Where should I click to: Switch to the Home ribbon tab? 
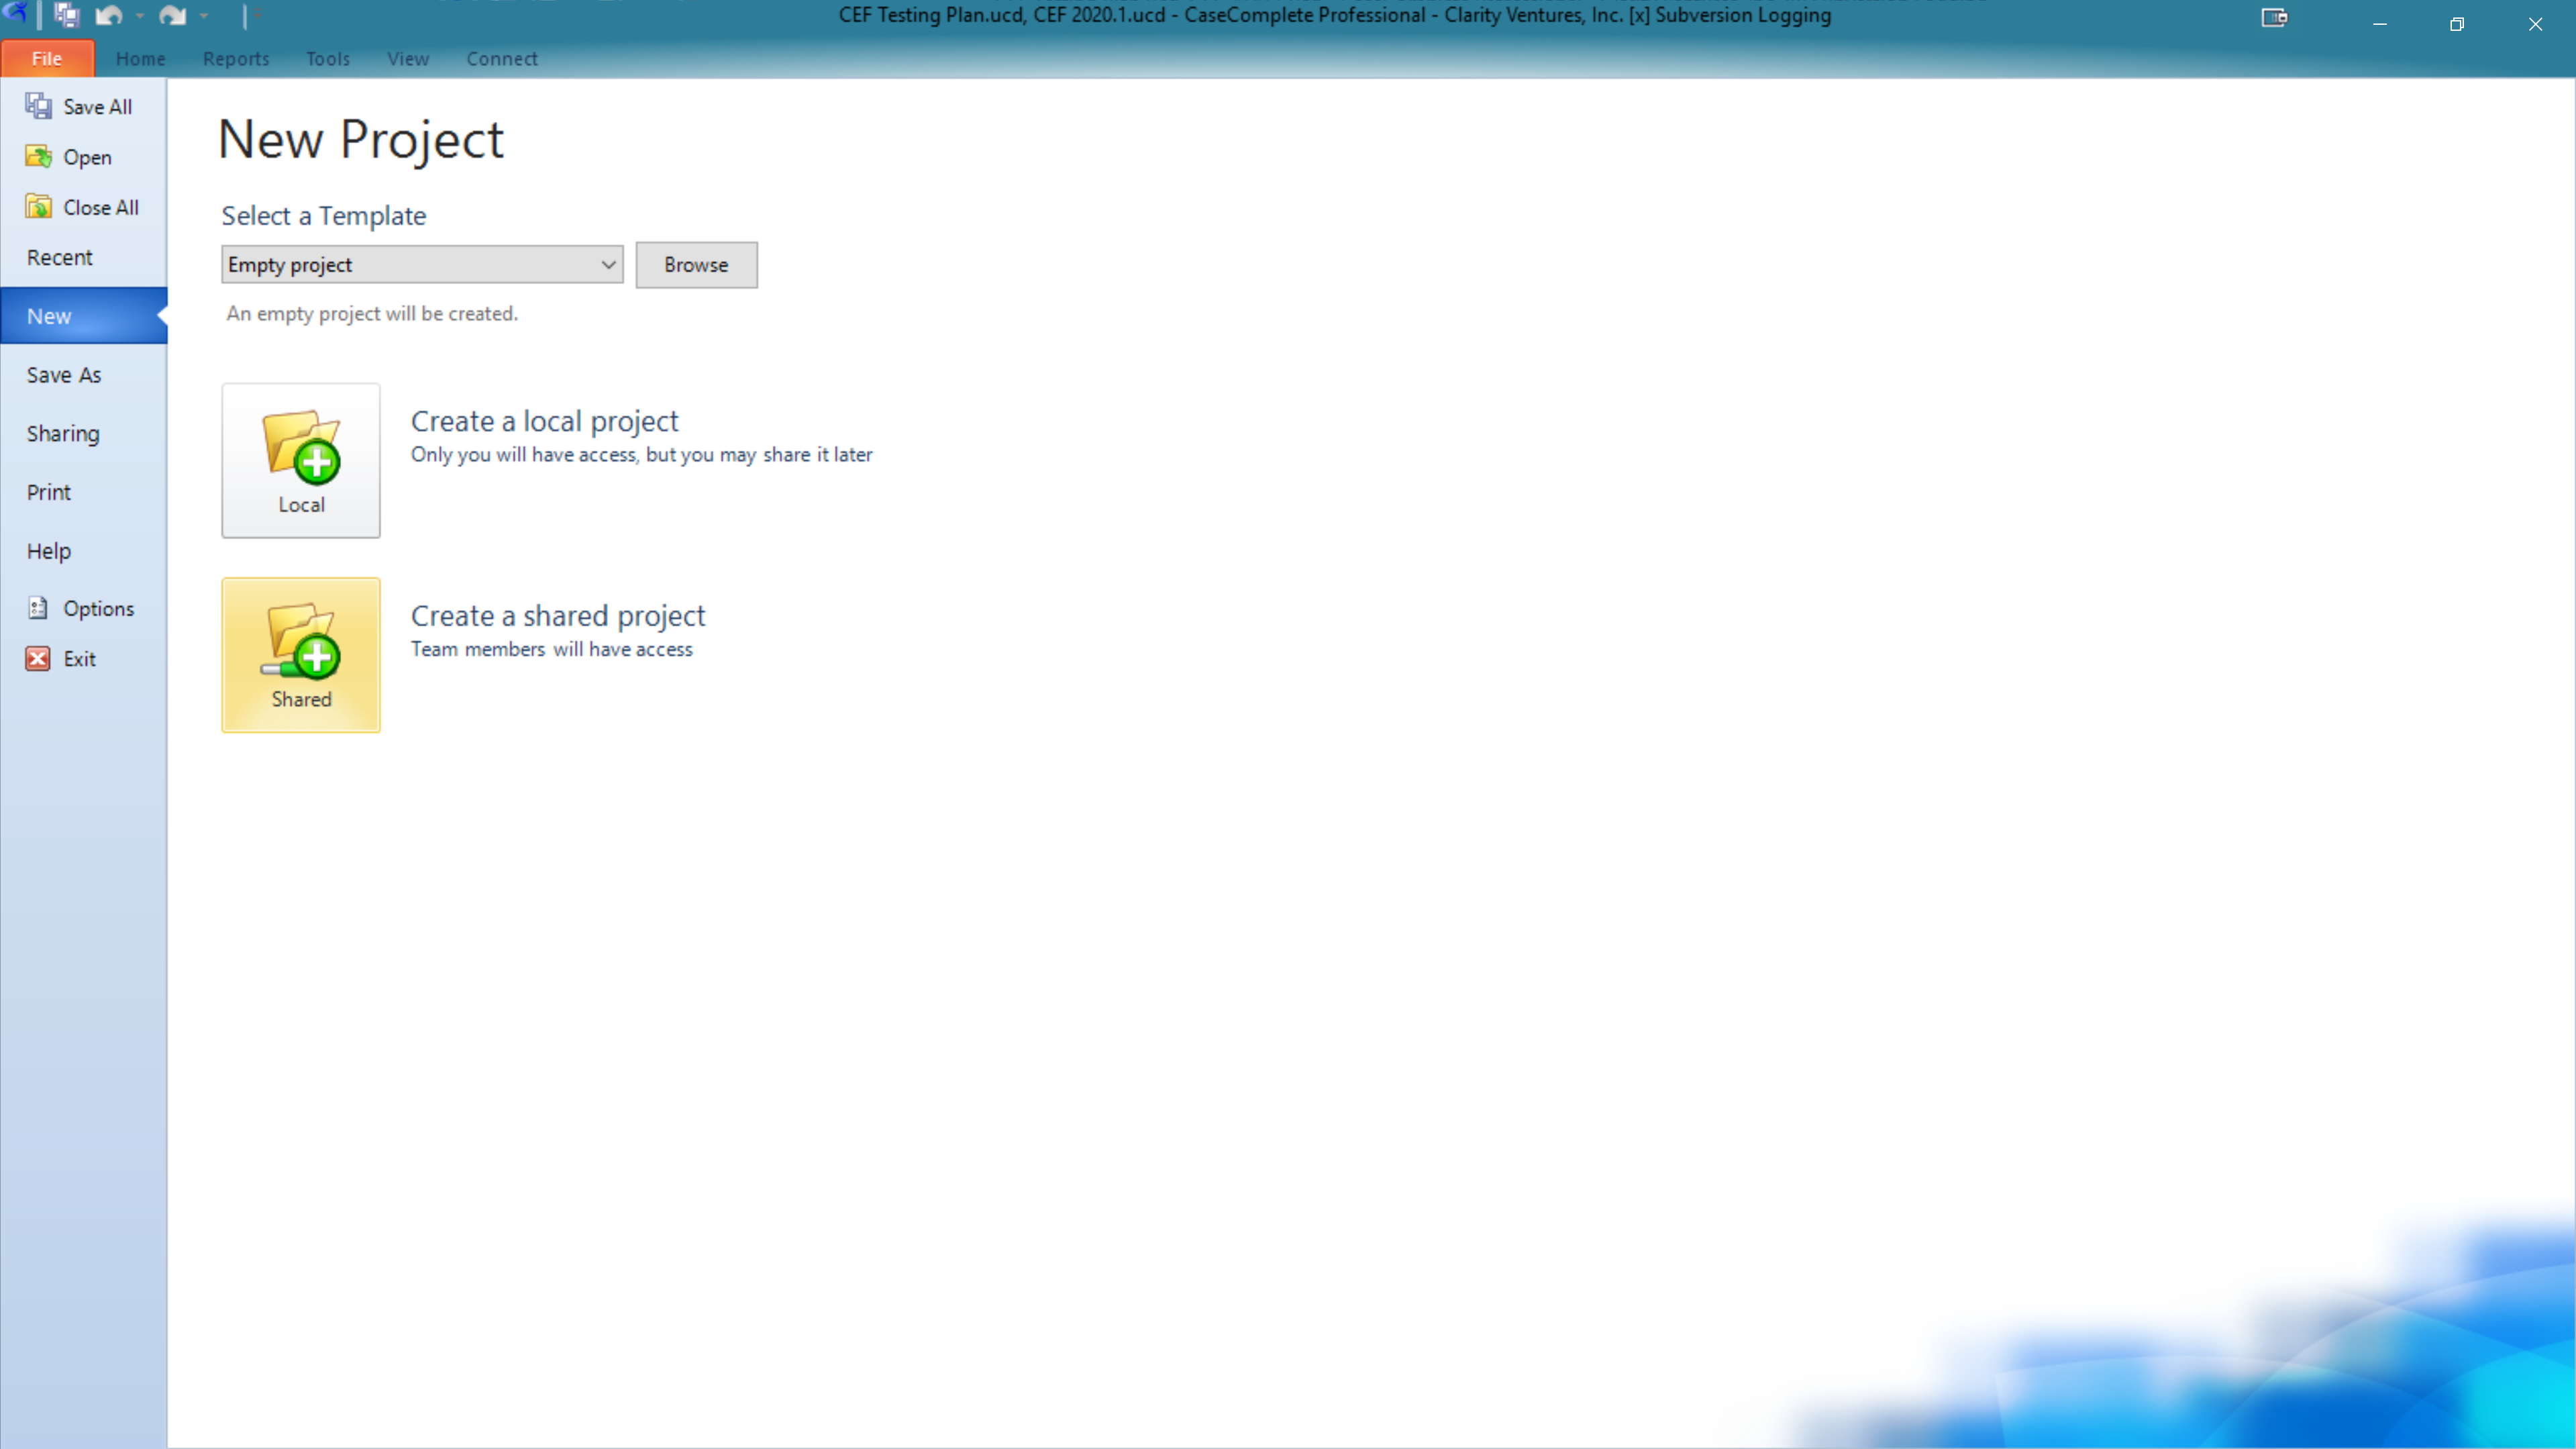[140, 59]
